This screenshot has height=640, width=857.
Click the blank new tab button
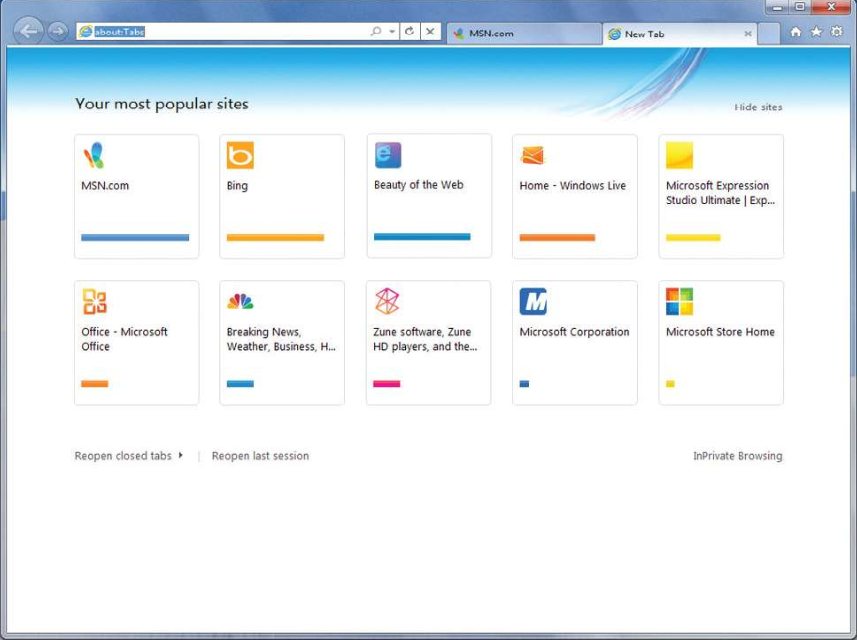click(x=768, y=33)
